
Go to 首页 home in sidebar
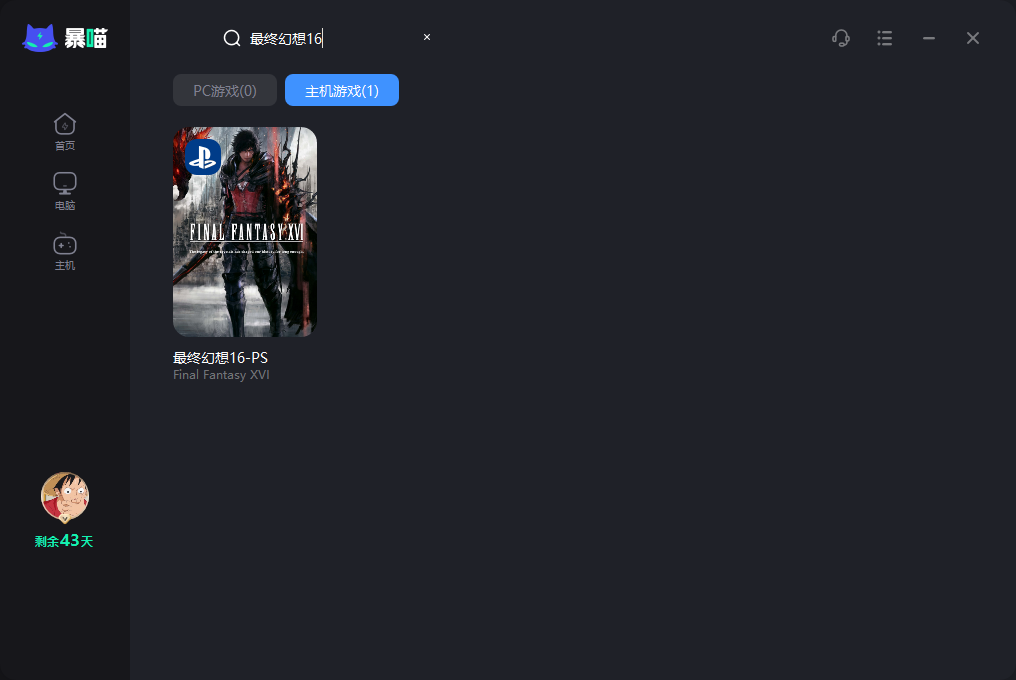65,132
